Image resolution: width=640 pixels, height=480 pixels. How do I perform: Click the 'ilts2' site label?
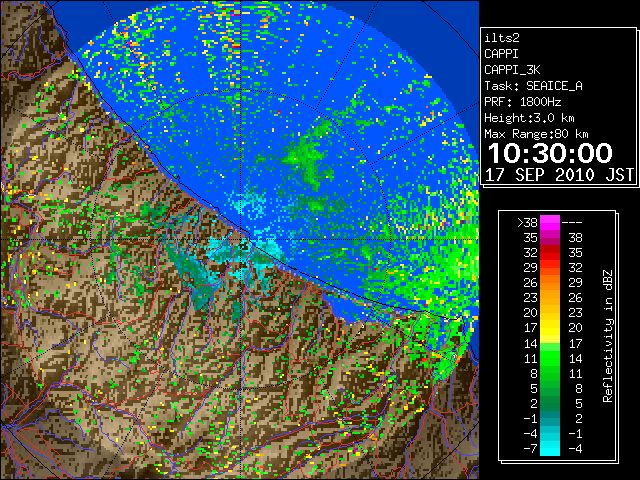click(502, 38)
